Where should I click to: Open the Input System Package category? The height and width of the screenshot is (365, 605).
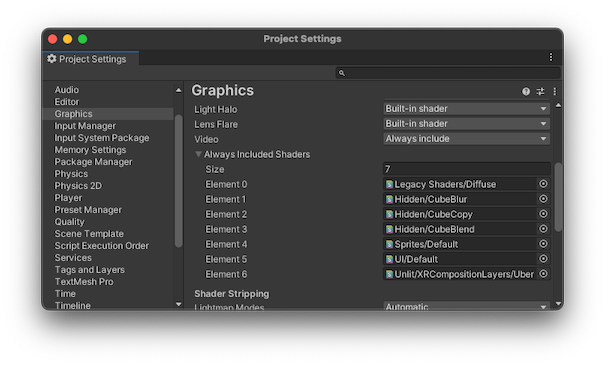coord(102,138)
